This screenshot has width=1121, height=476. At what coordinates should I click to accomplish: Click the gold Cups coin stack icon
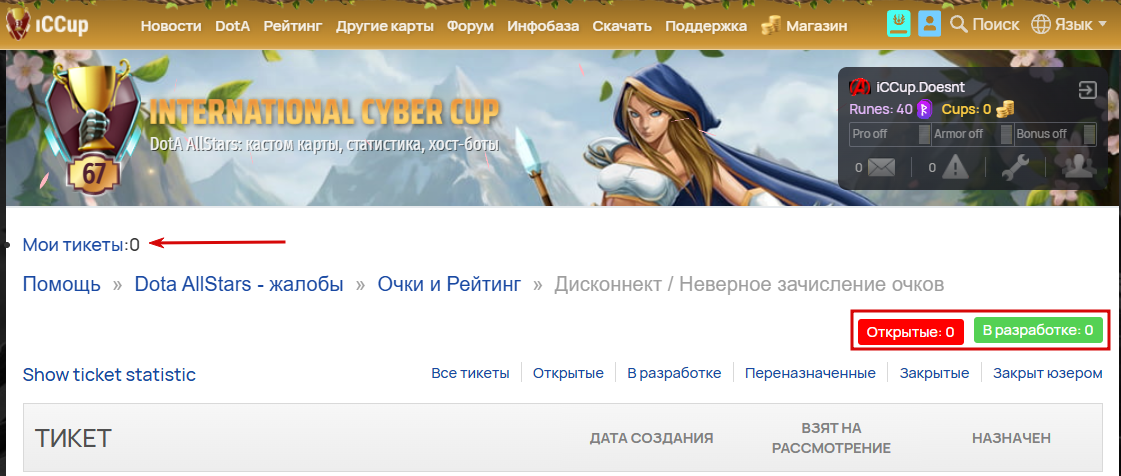1004,109
